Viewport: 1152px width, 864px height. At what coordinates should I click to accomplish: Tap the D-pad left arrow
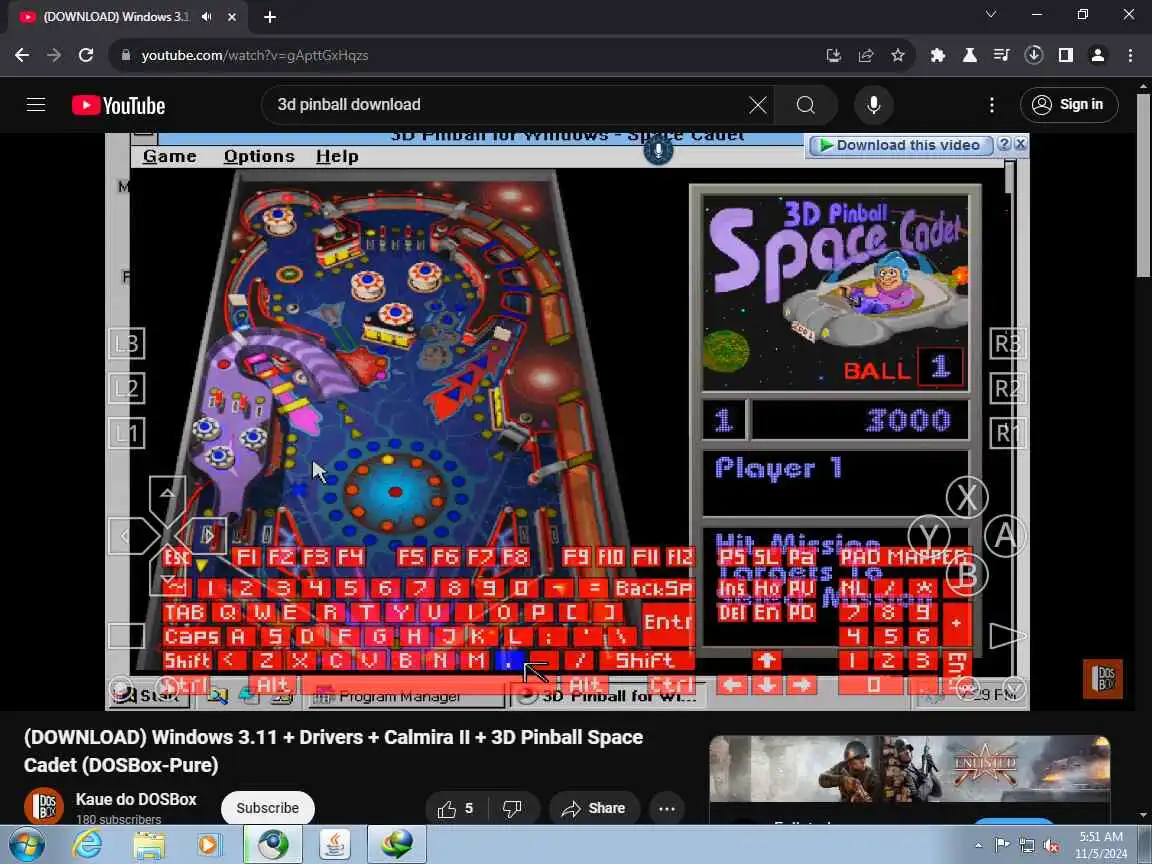[126, 536]
